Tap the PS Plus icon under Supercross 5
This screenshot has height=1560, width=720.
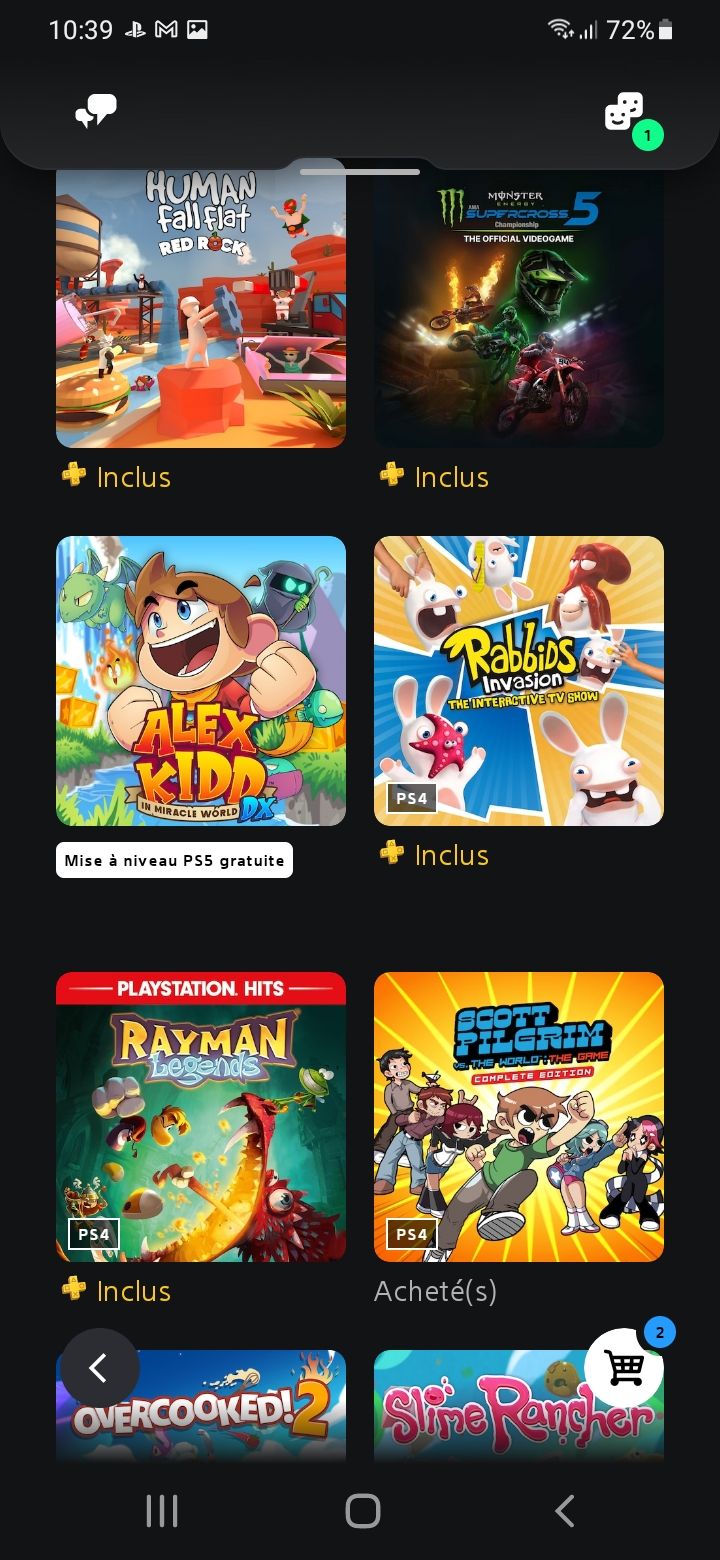click(x=392, y=475)
